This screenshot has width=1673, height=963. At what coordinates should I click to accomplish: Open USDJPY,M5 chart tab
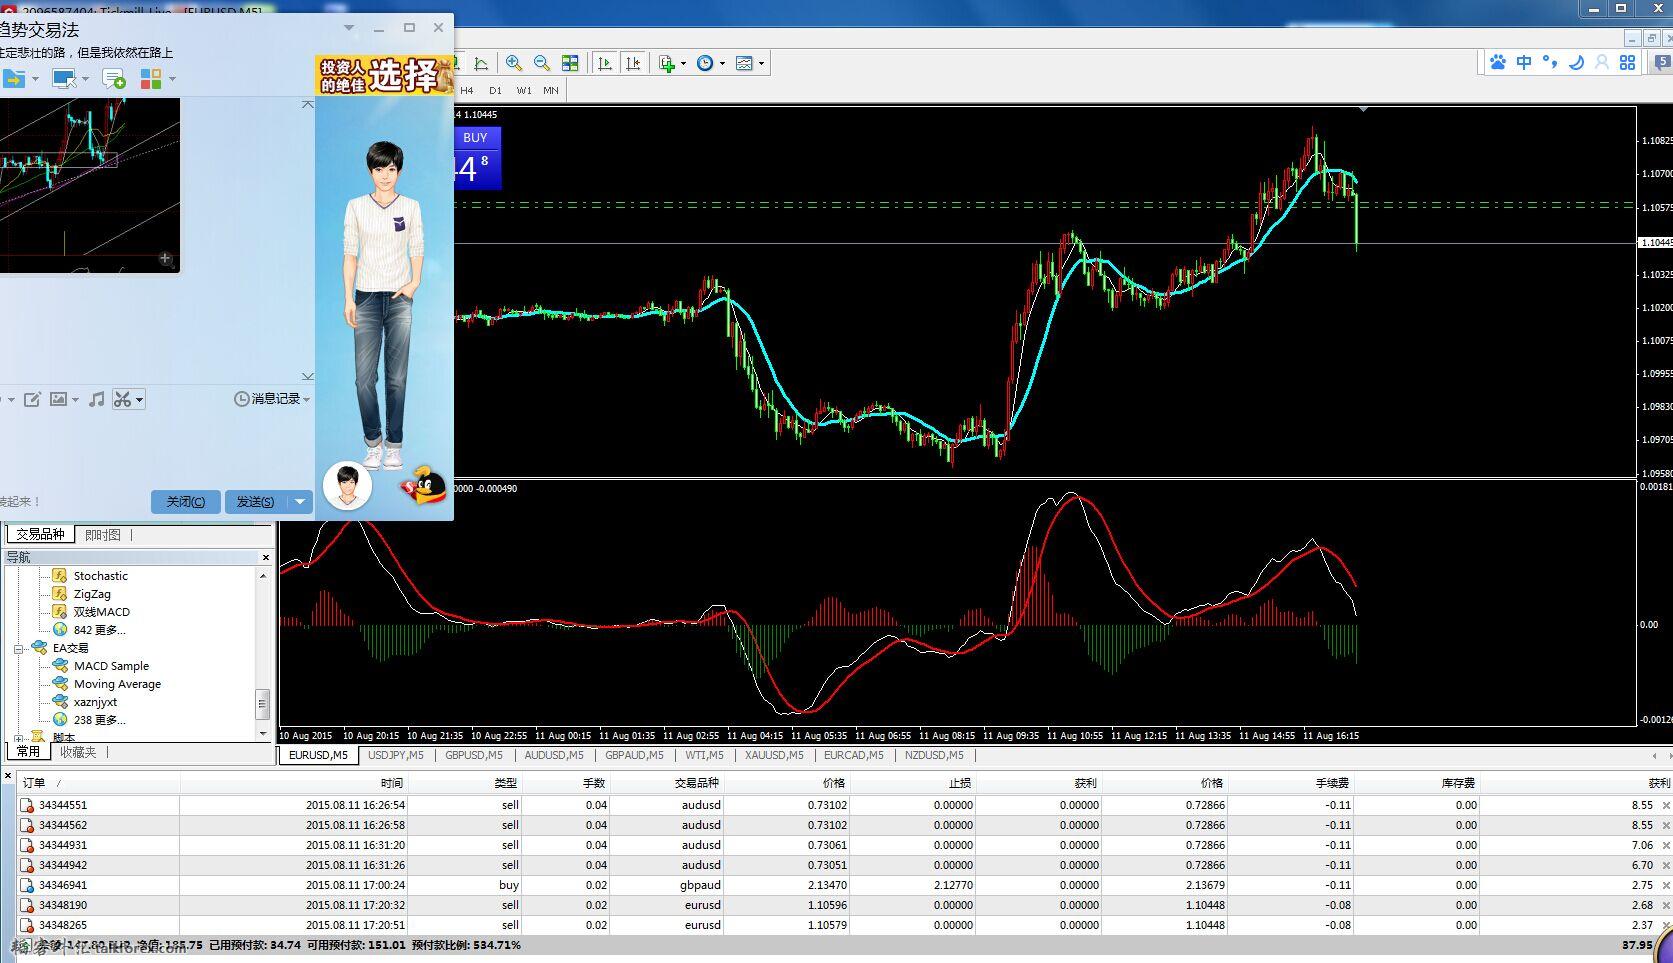tap(396, 756)
